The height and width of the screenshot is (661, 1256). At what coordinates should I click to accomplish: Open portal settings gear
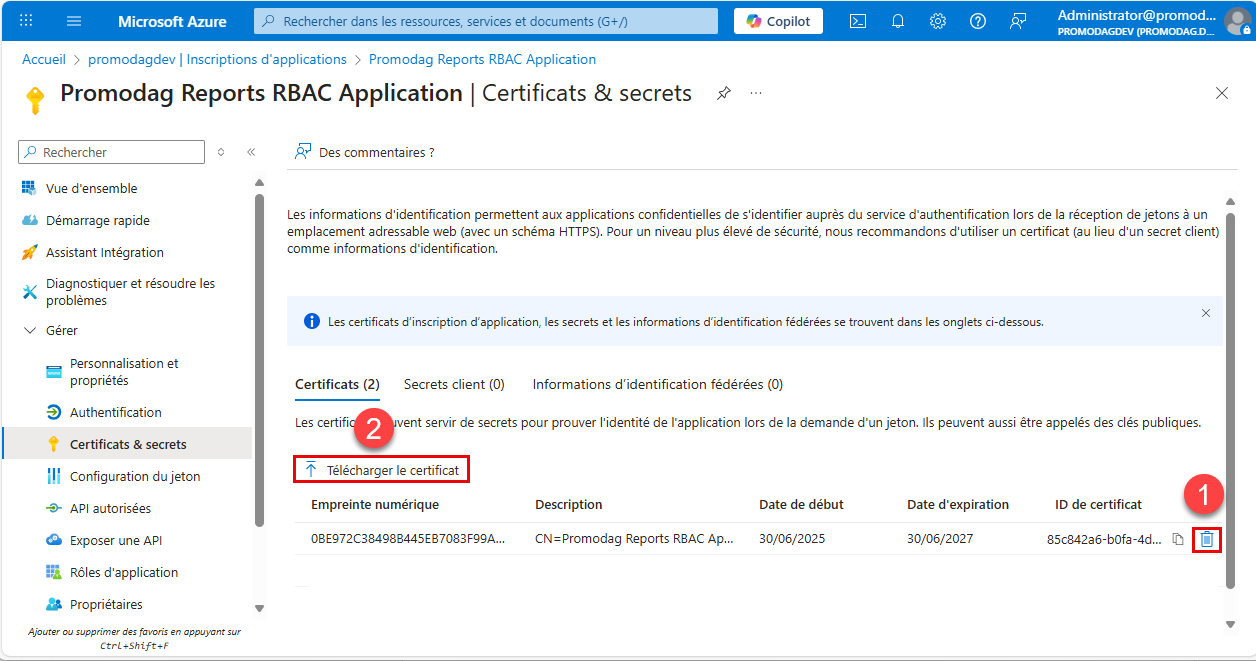[938, 21]
